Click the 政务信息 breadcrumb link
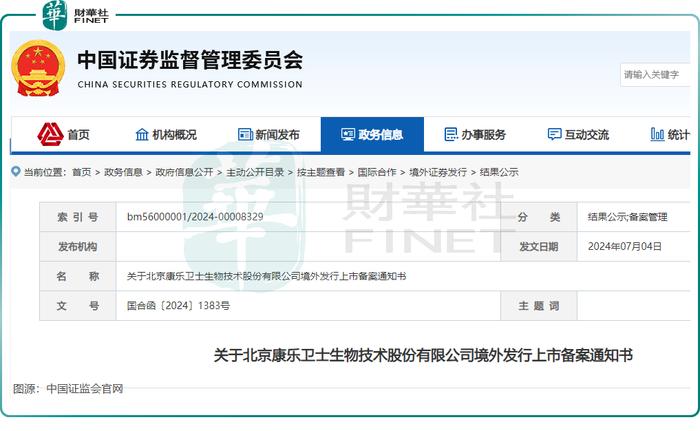The image size is (700, 431). [123, 172]
